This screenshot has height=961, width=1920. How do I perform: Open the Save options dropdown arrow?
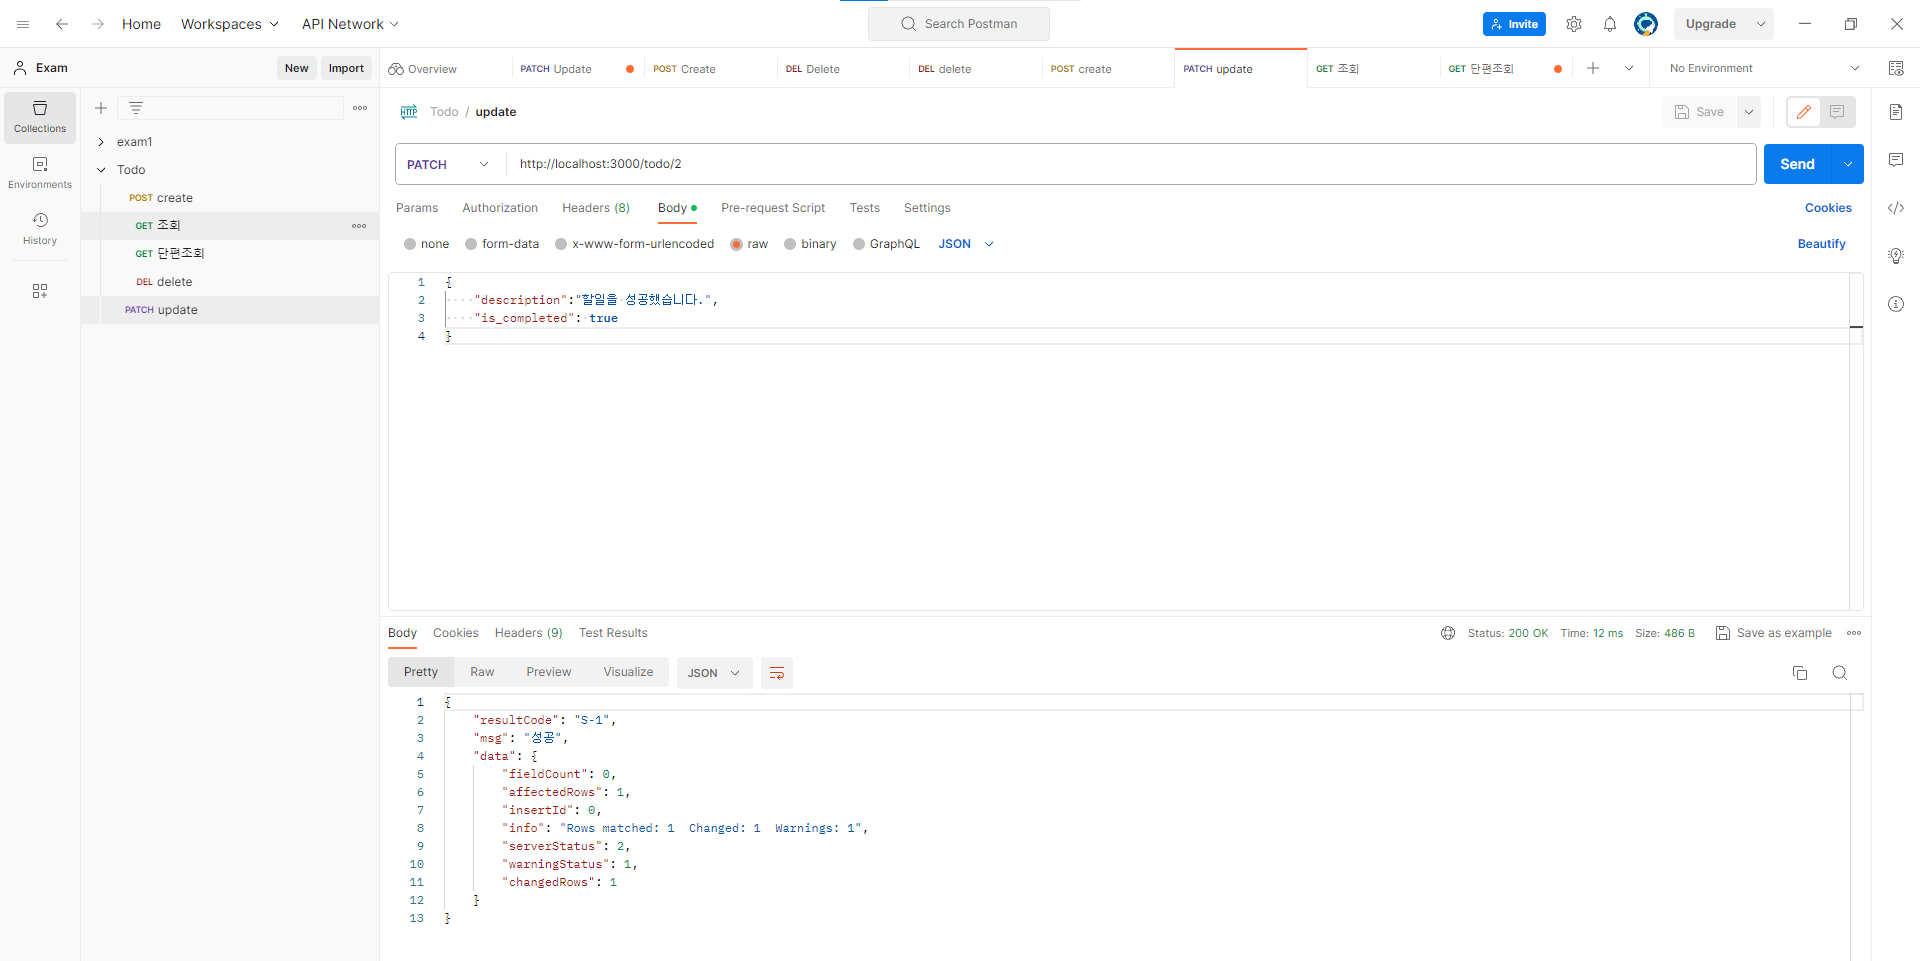click(1749, 112)
